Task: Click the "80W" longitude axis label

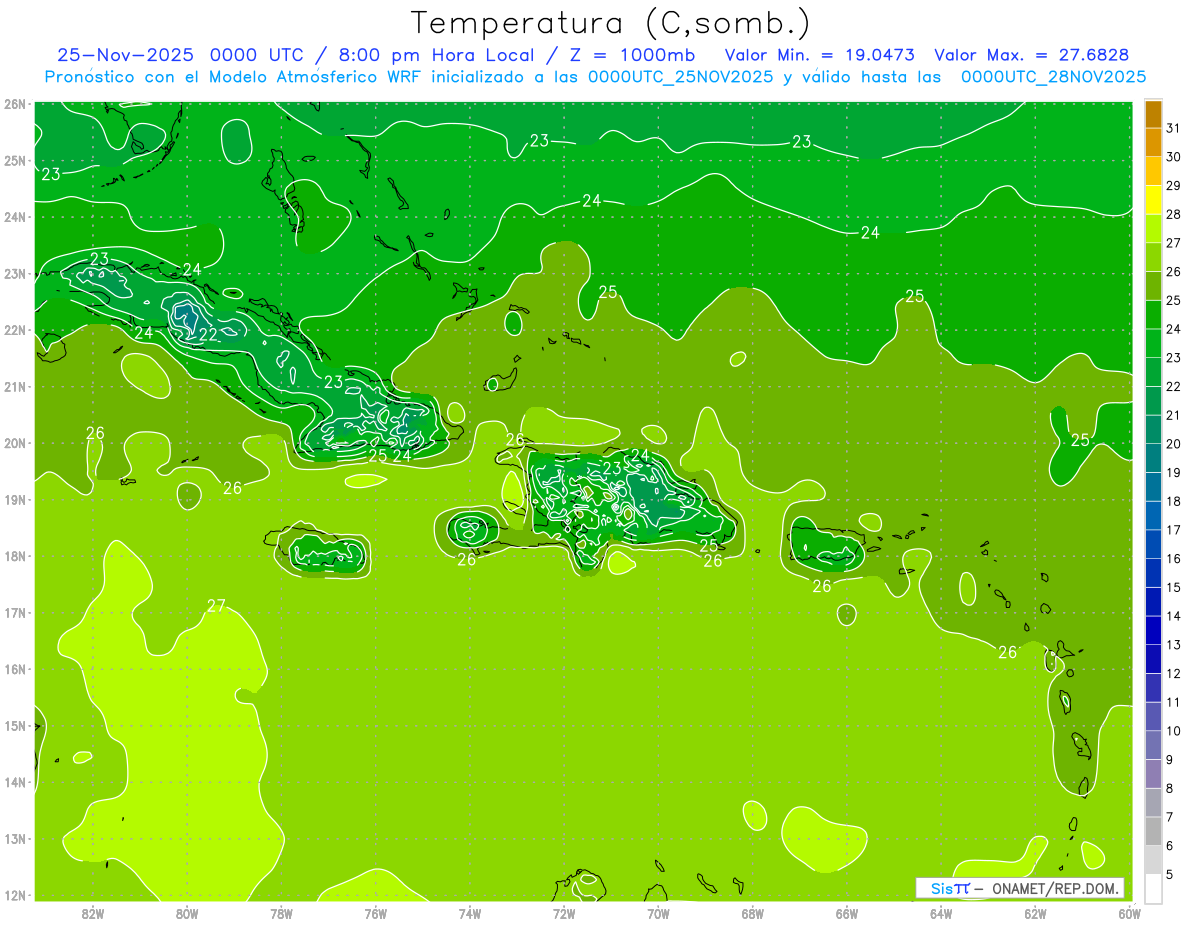Action: (x=187, y=913)
